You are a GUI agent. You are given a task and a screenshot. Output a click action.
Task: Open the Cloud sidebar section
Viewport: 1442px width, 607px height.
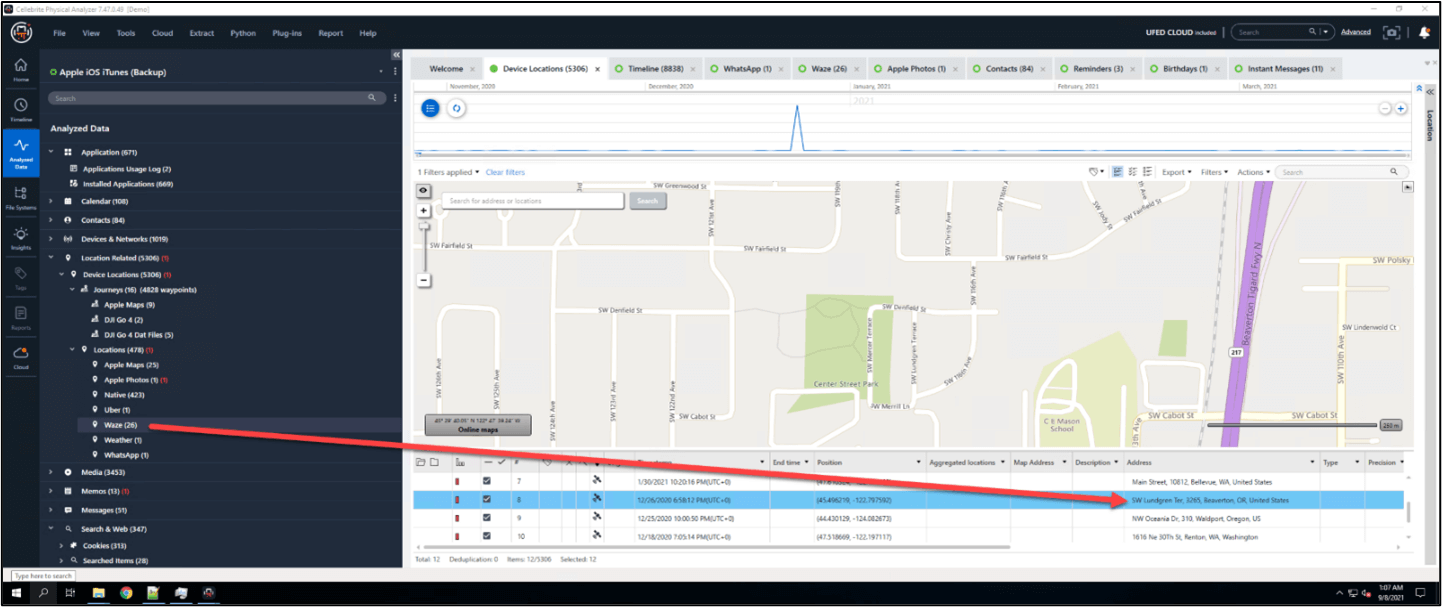pyautogui.click(x=20, y=357)
